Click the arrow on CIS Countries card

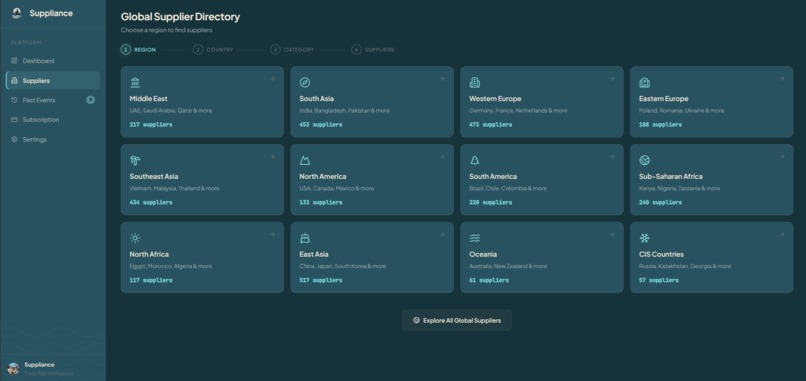[x=781, y=234]
